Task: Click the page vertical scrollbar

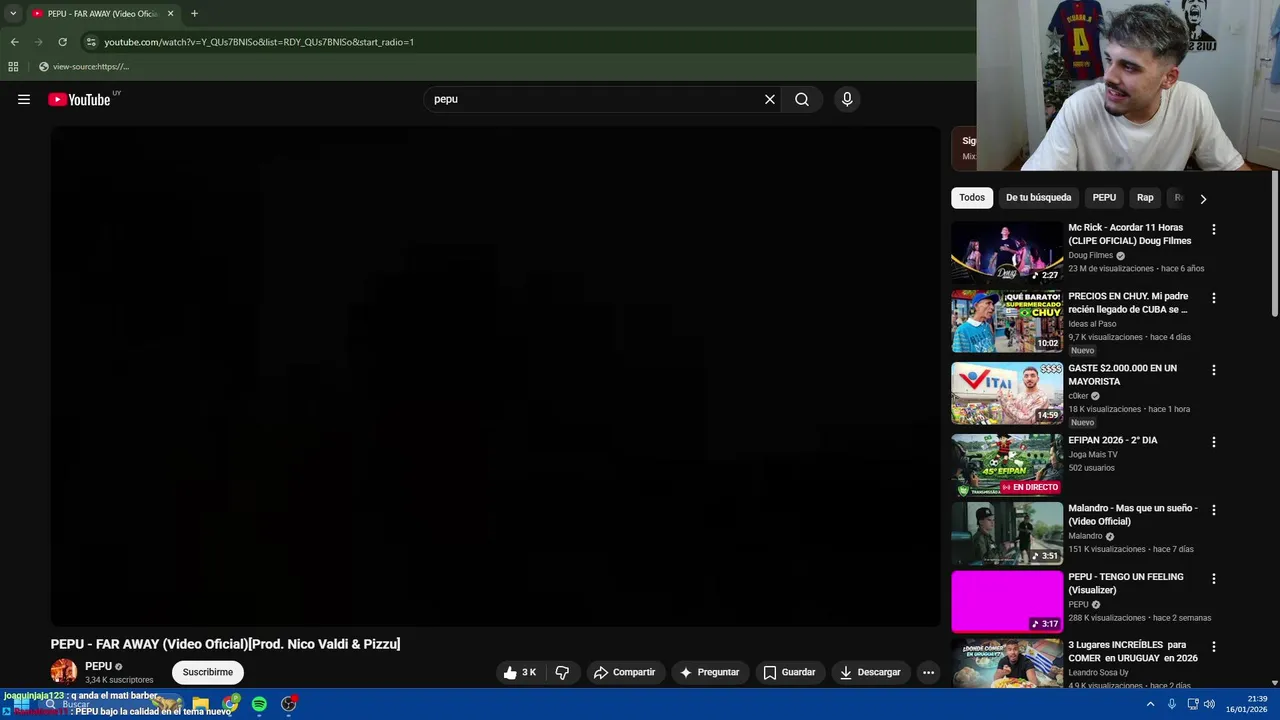Action: click(1275, 245)
